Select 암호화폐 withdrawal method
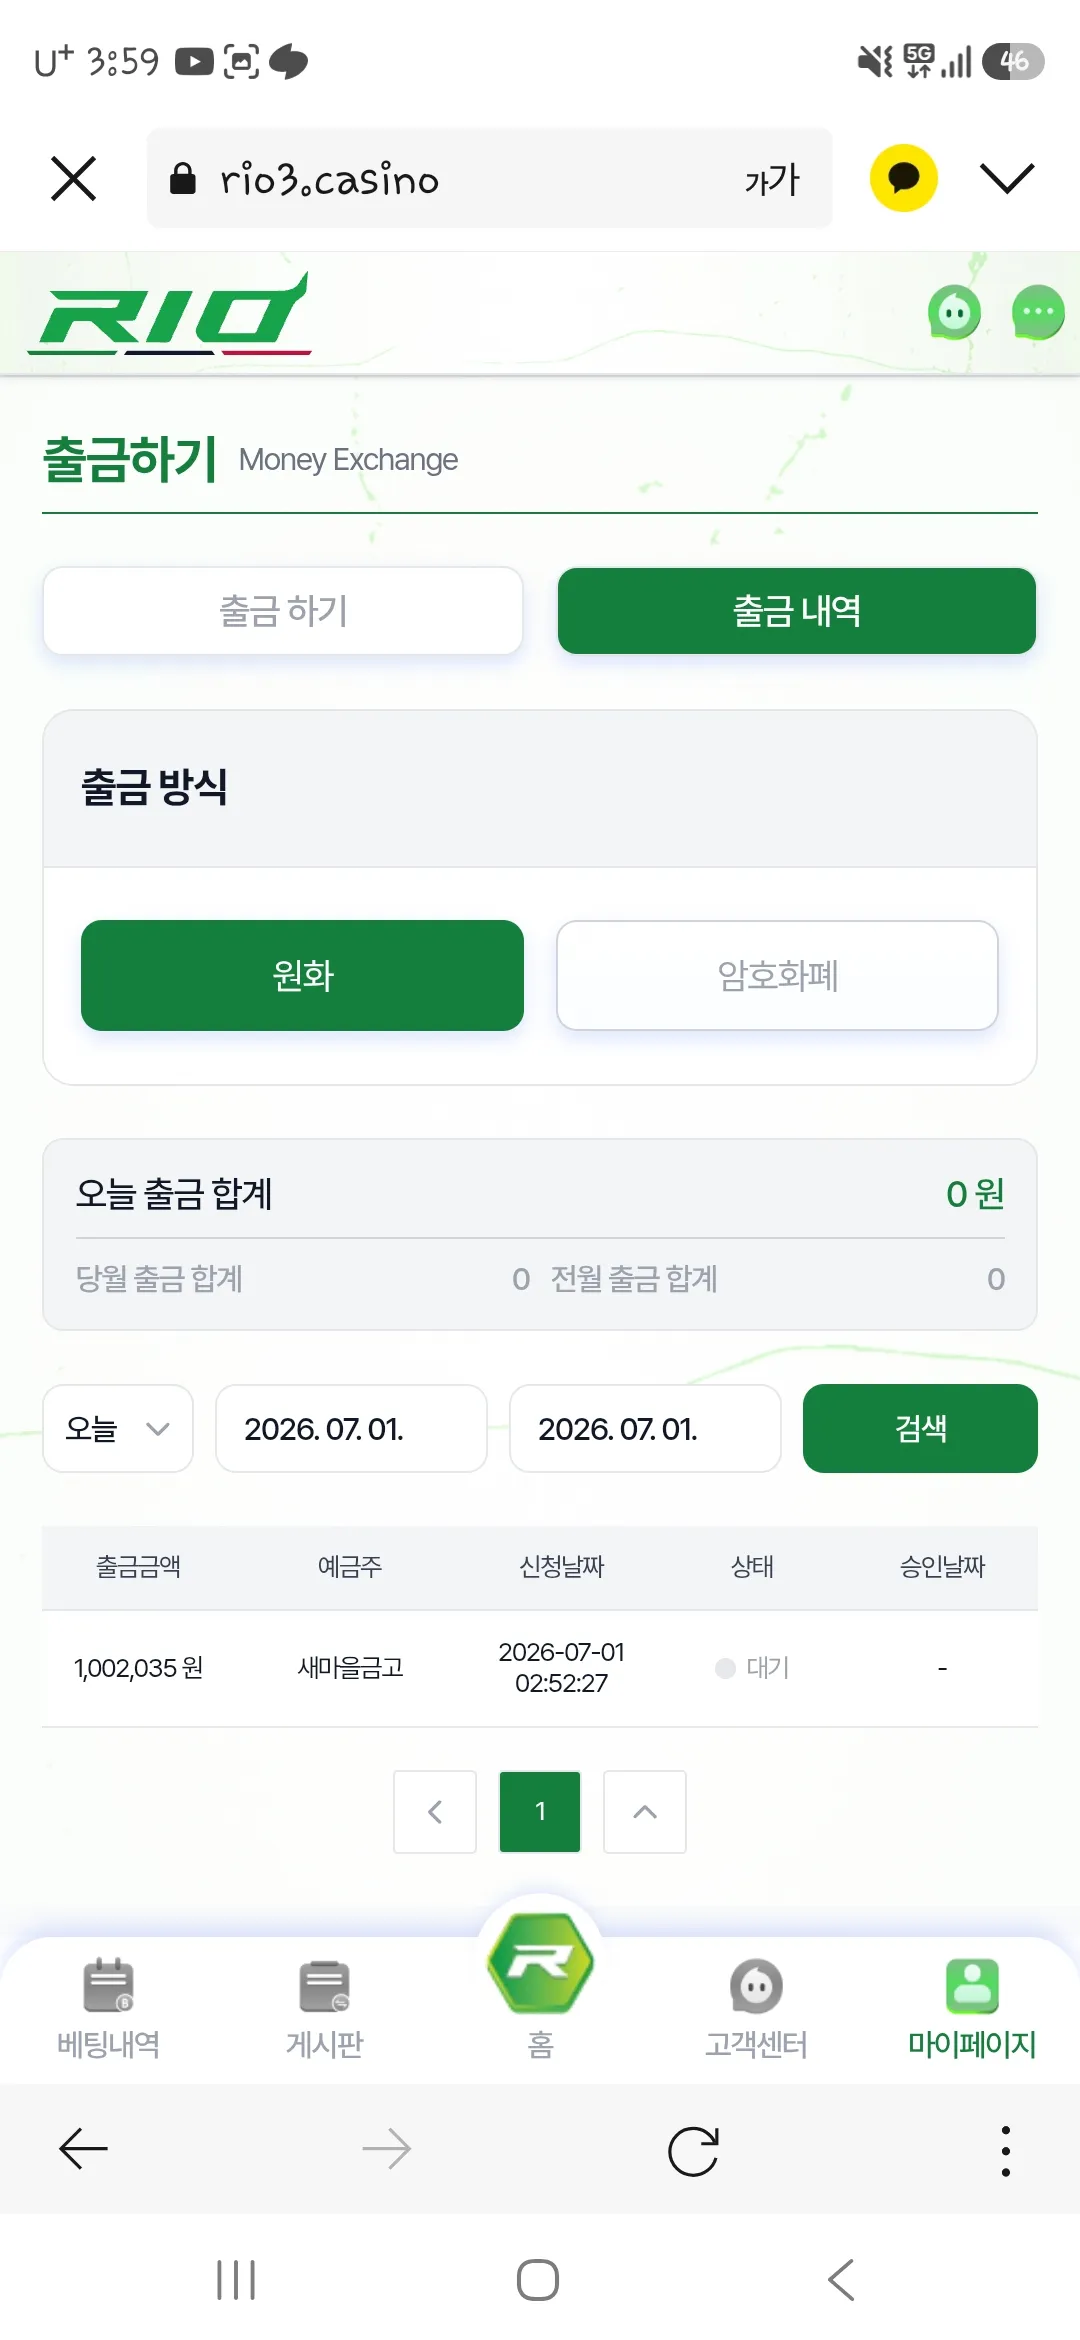 click(777, 975)
